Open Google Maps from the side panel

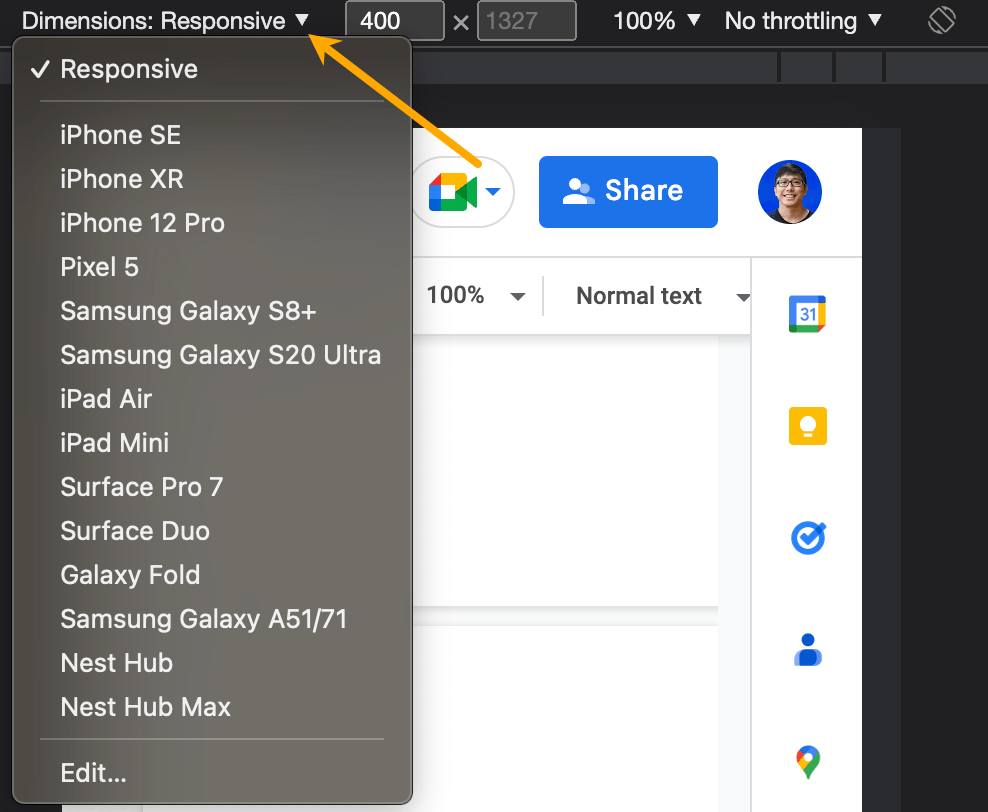point(807,761)
